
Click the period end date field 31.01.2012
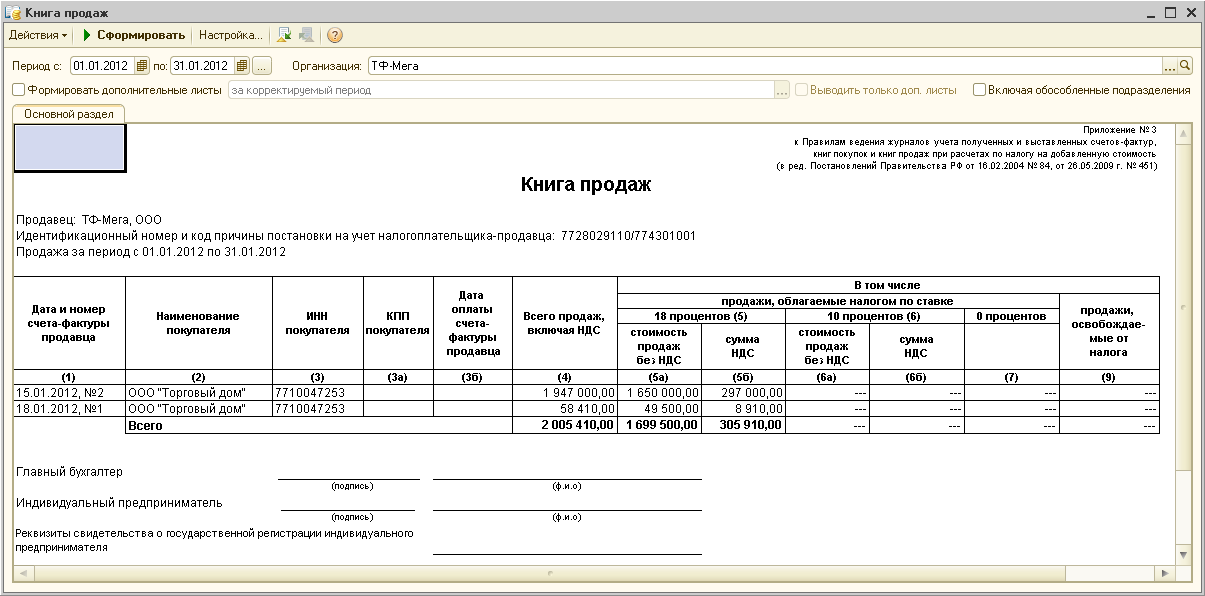click(x=202, y=66)
